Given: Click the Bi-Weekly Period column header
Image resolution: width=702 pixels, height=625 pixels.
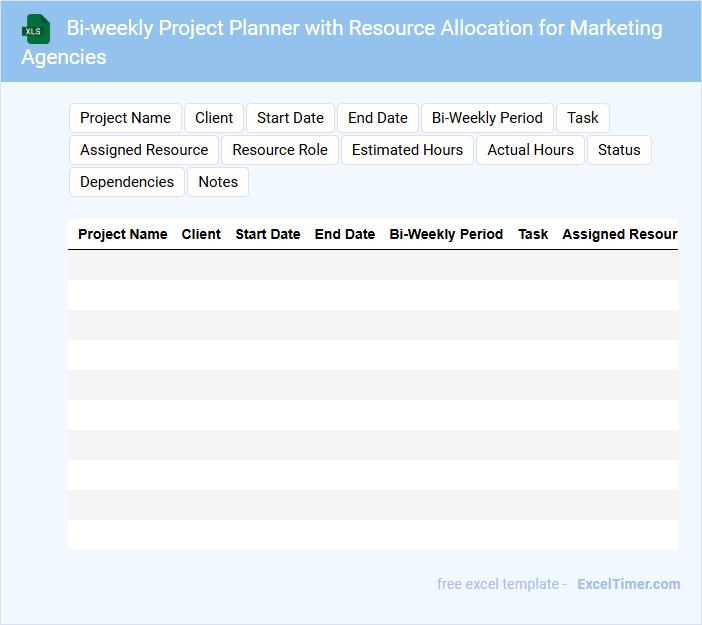Looking at the screenshot, I should (x=446, y=234).
